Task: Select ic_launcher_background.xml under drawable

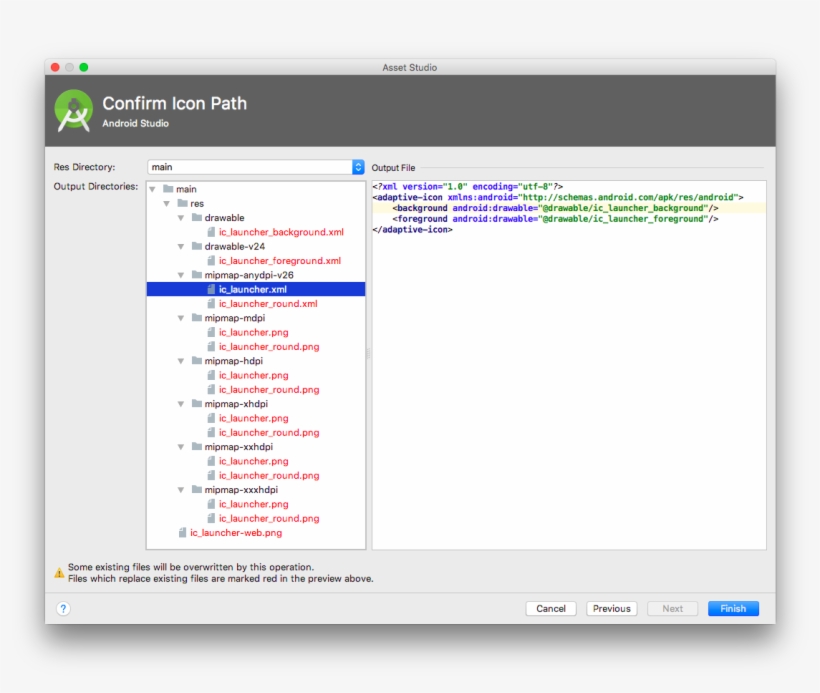Action: coord(280,231)
